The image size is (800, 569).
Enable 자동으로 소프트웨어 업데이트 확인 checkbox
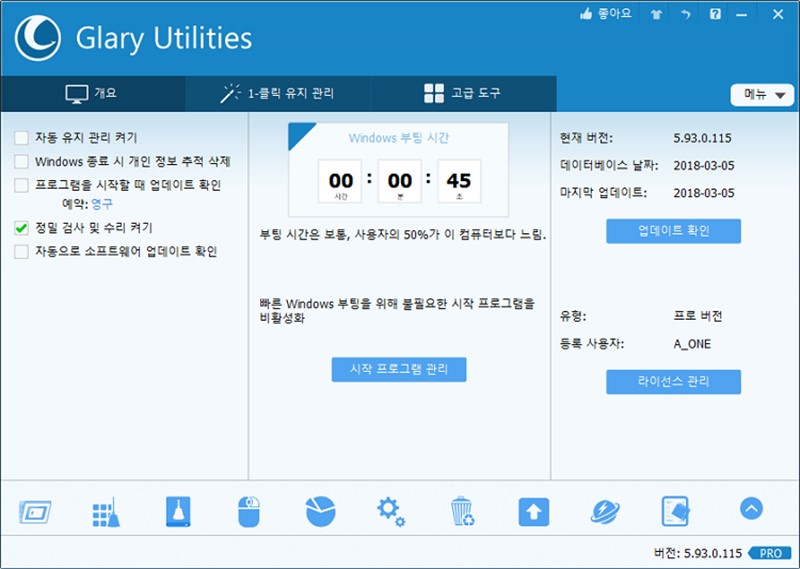pos(21,252)
